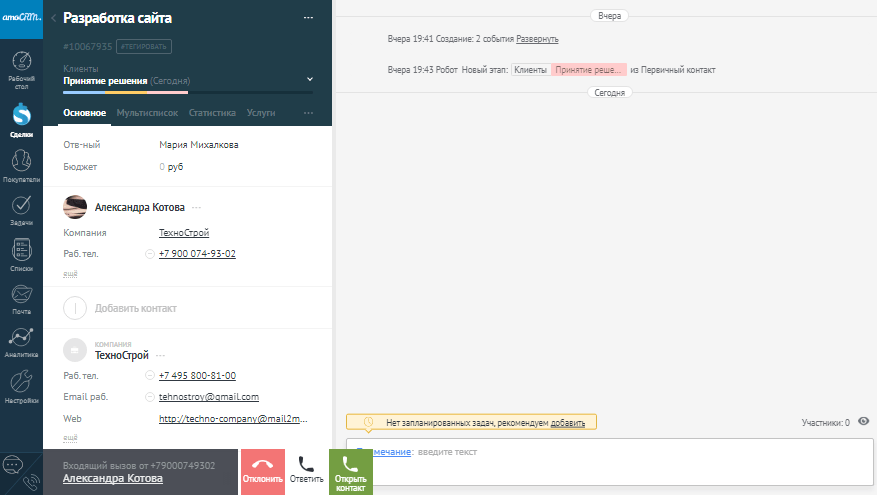Screen dimensions: 877x495
Task: Click the Добавить контакт circle icon
Action: coord(75,308)
